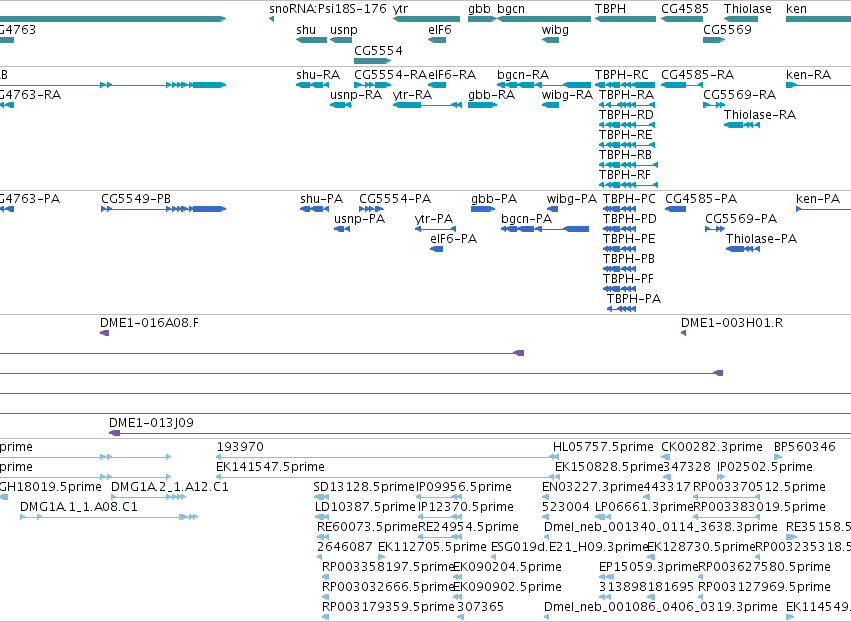Open the CK00282.3prime EST label
The height and width of the screenshot is (622, 851).
tap(712, 447)
